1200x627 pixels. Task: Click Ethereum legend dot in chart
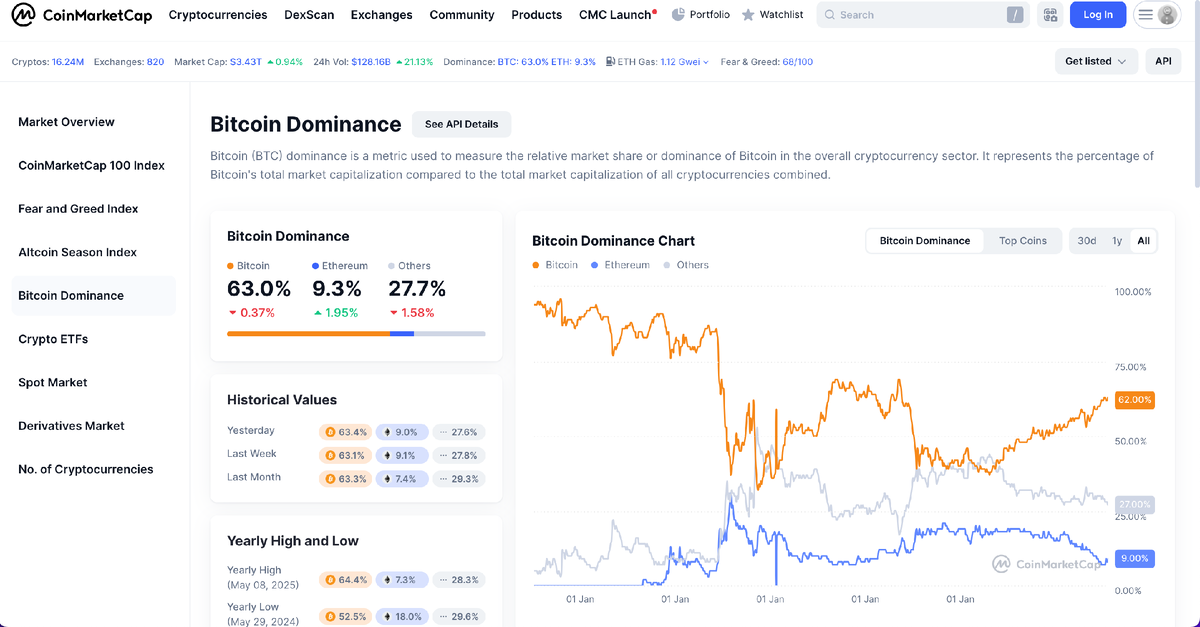[595, 265]
